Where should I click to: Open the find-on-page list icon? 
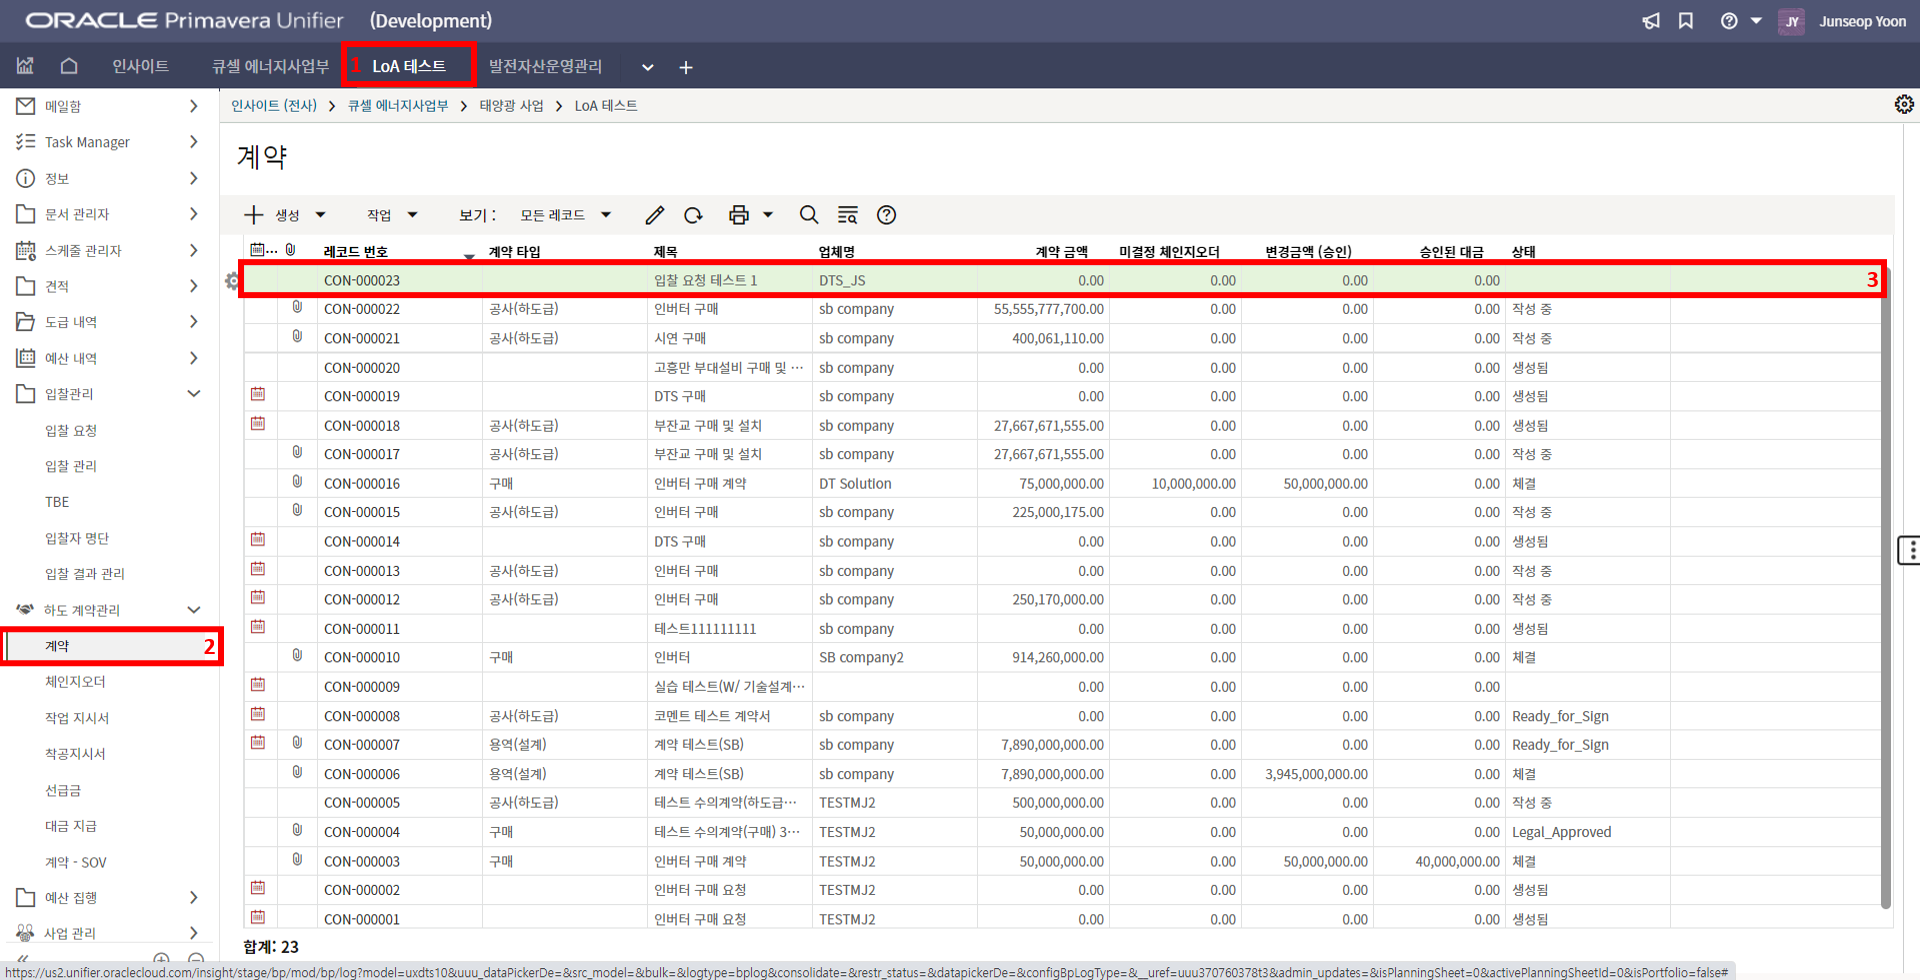coord(847,215)
